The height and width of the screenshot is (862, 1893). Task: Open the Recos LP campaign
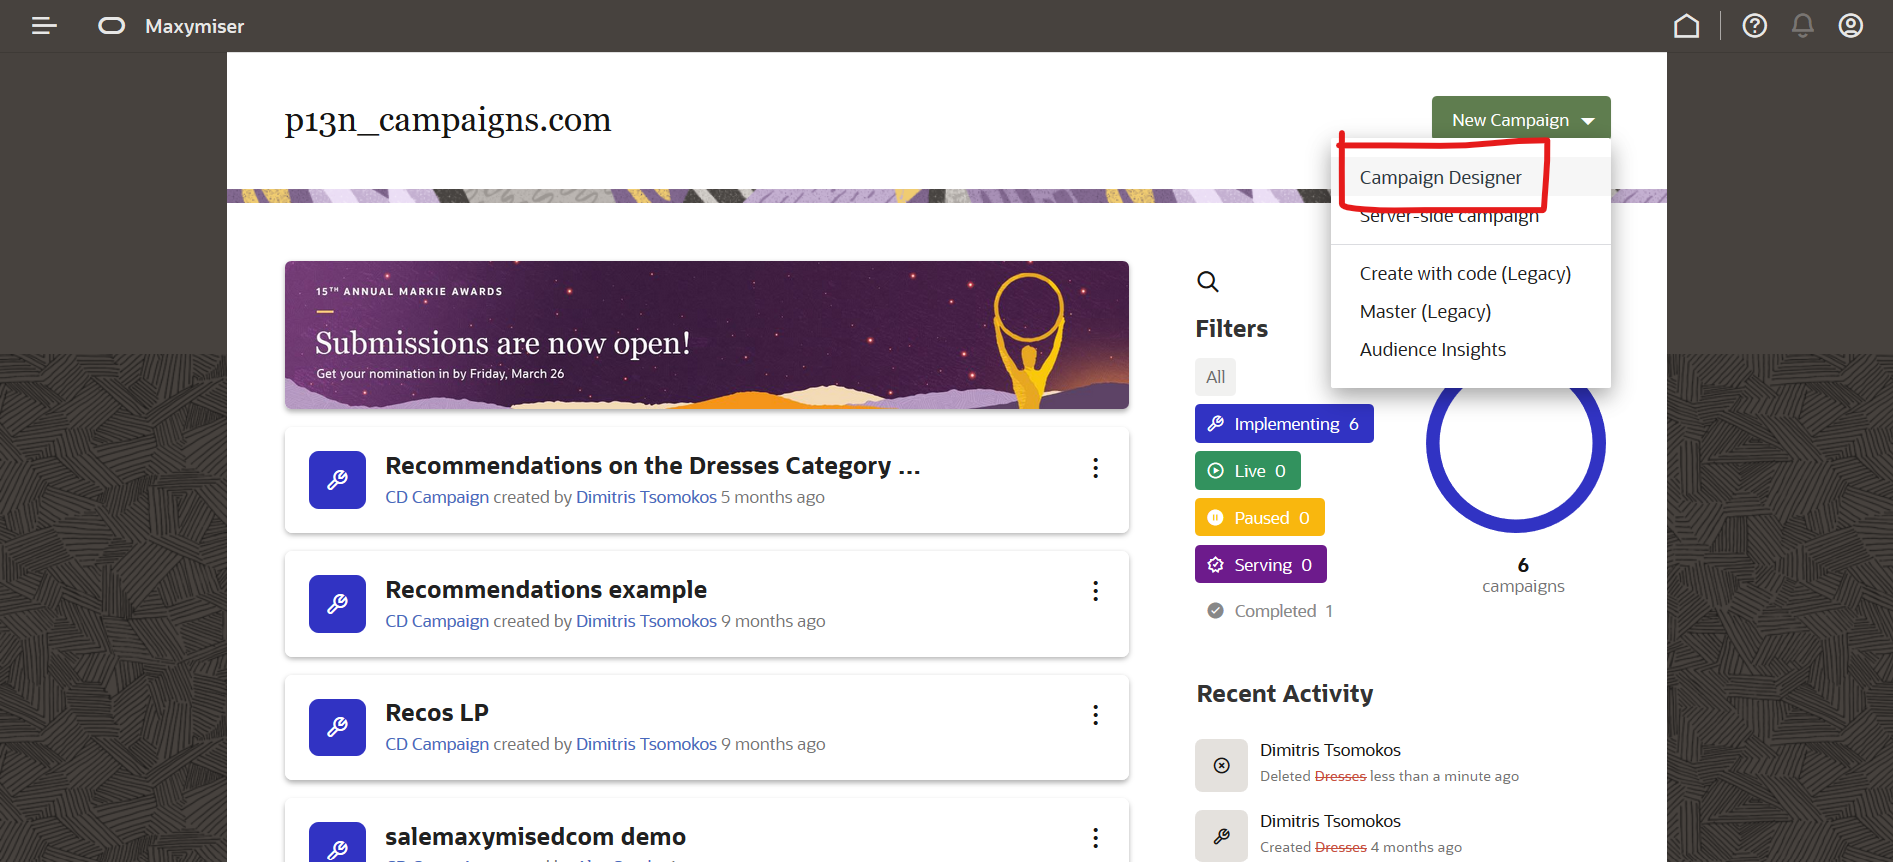pos(437,713)
